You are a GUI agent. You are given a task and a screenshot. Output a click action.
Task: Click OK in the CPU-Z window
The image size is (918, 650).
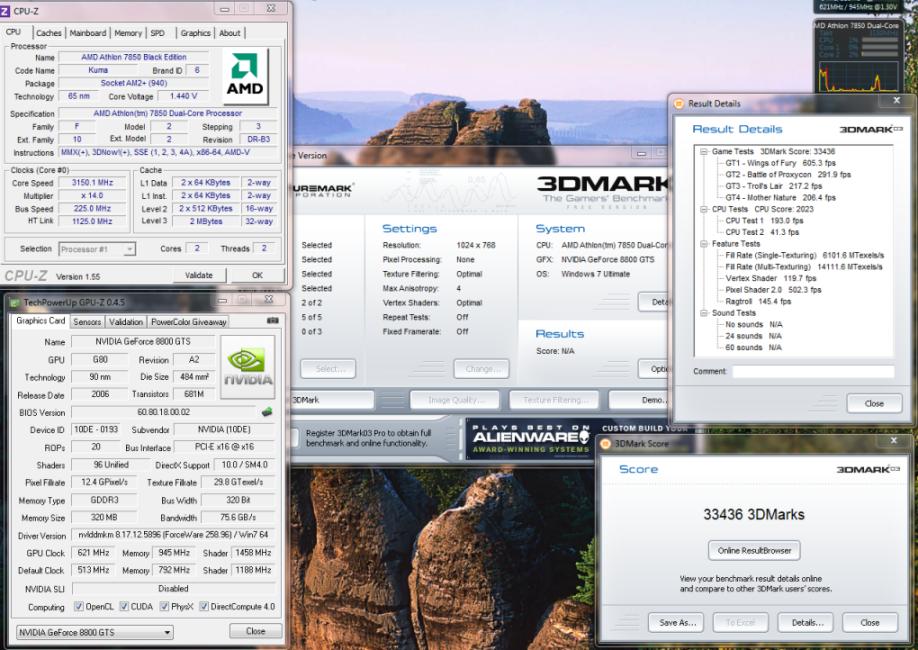(258, 275)
